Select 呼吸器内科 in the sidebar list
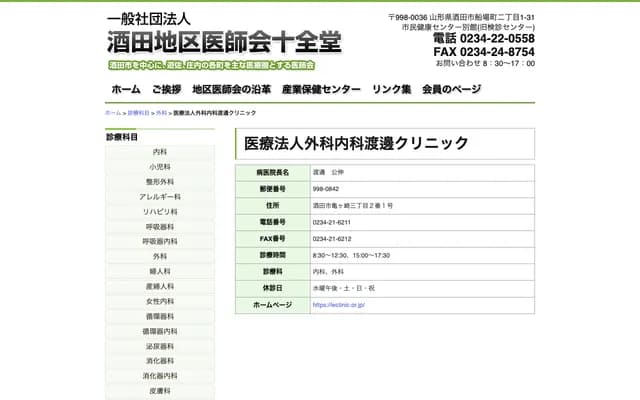 (x=160, y=242)
